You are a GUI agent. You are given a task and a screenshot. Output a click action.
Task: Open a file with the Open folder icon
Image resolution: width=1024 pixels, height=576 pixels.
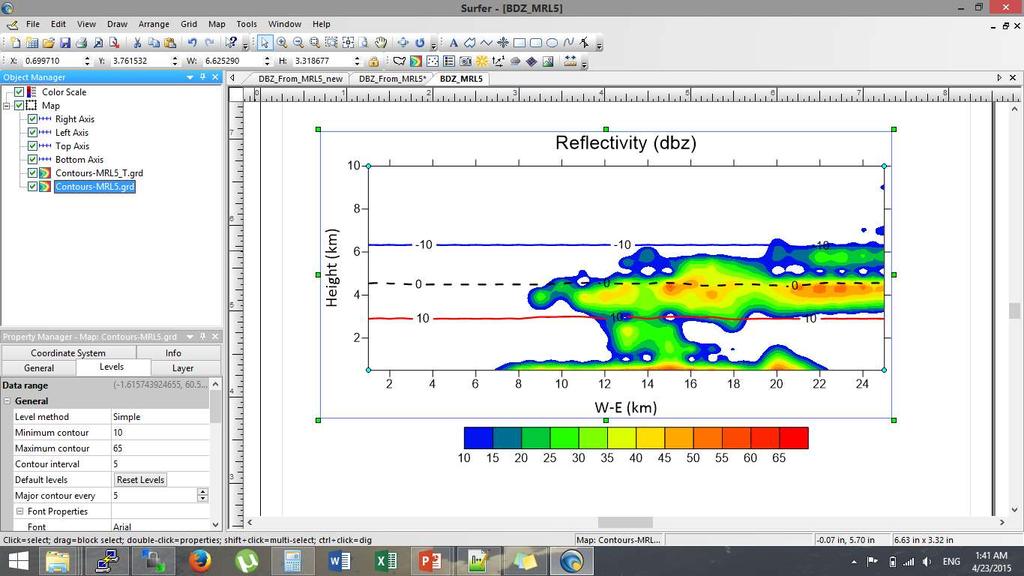48,42
